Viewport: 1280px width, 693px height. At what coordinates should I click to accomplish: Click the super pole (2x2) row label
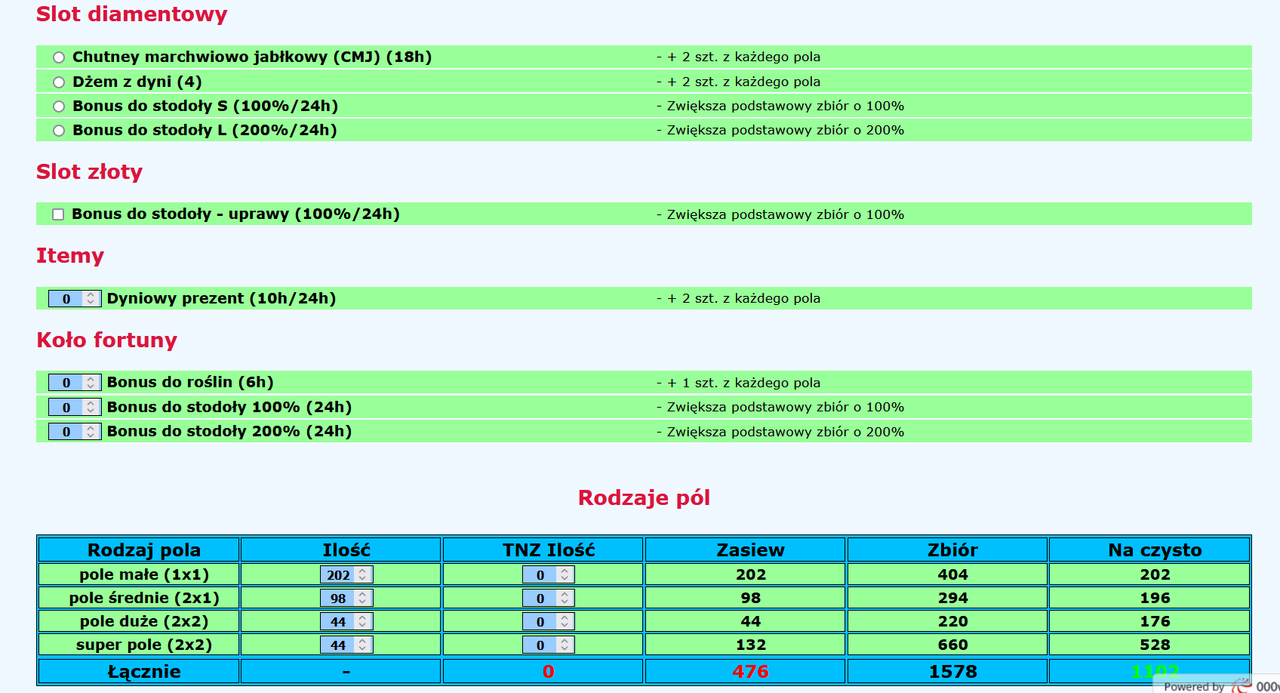pos(144,645)
